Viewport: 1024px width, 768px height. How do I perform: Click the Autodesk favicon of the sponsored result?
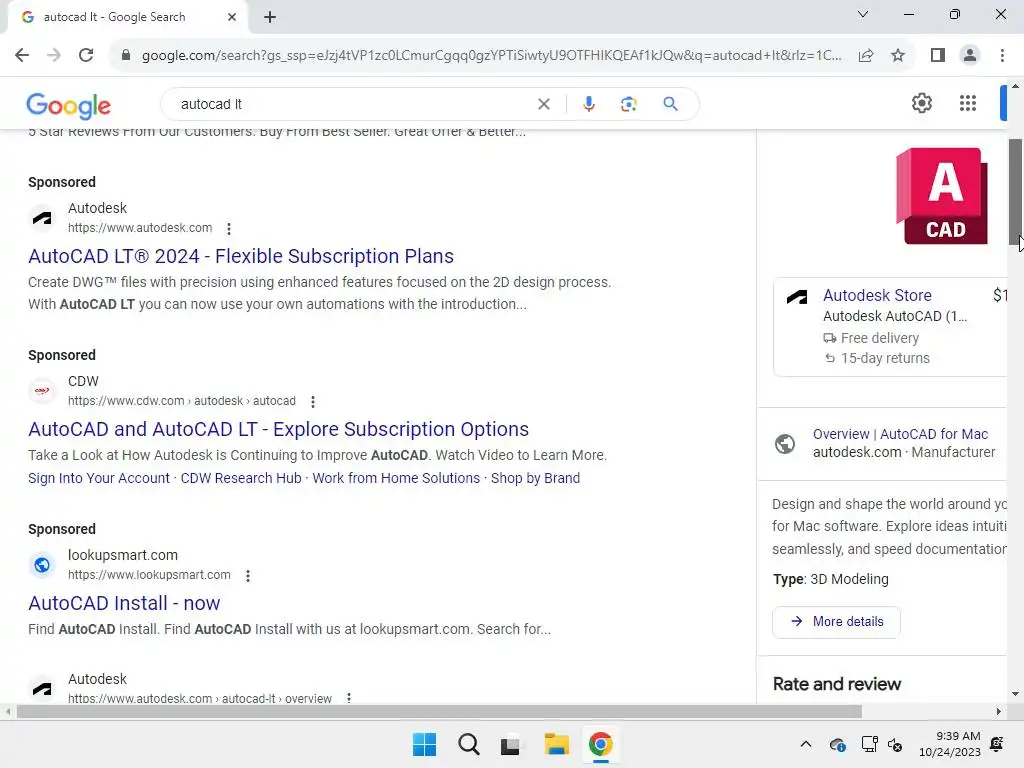pos(42,217)
